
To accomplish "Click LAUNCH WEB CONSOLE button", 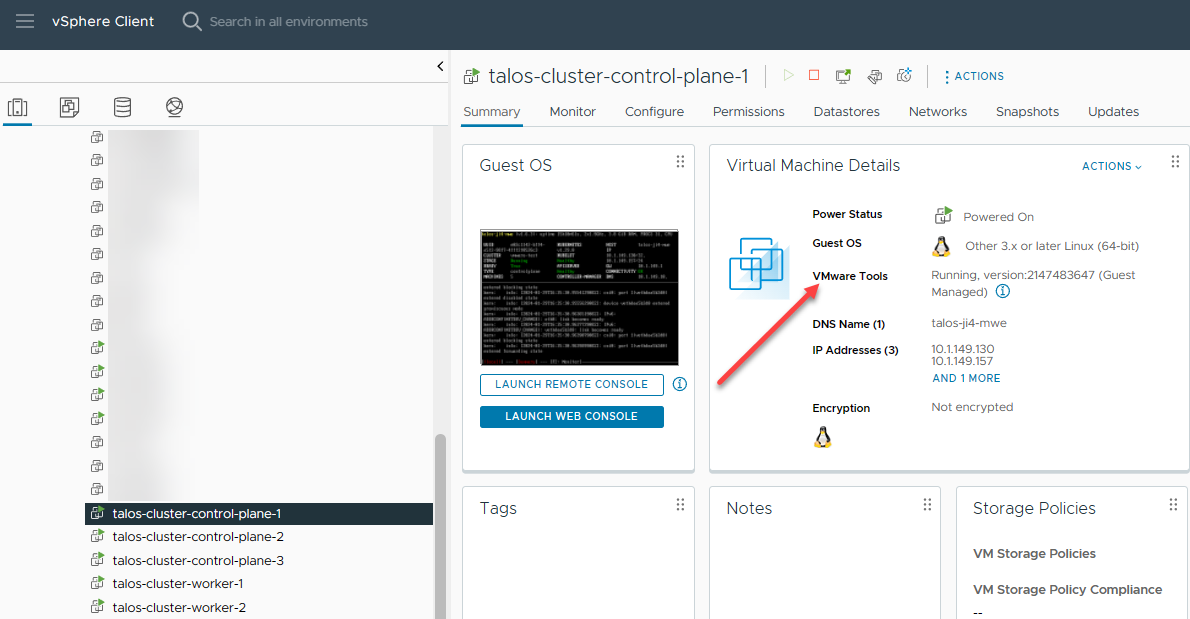I will click(x=571, y=416).
